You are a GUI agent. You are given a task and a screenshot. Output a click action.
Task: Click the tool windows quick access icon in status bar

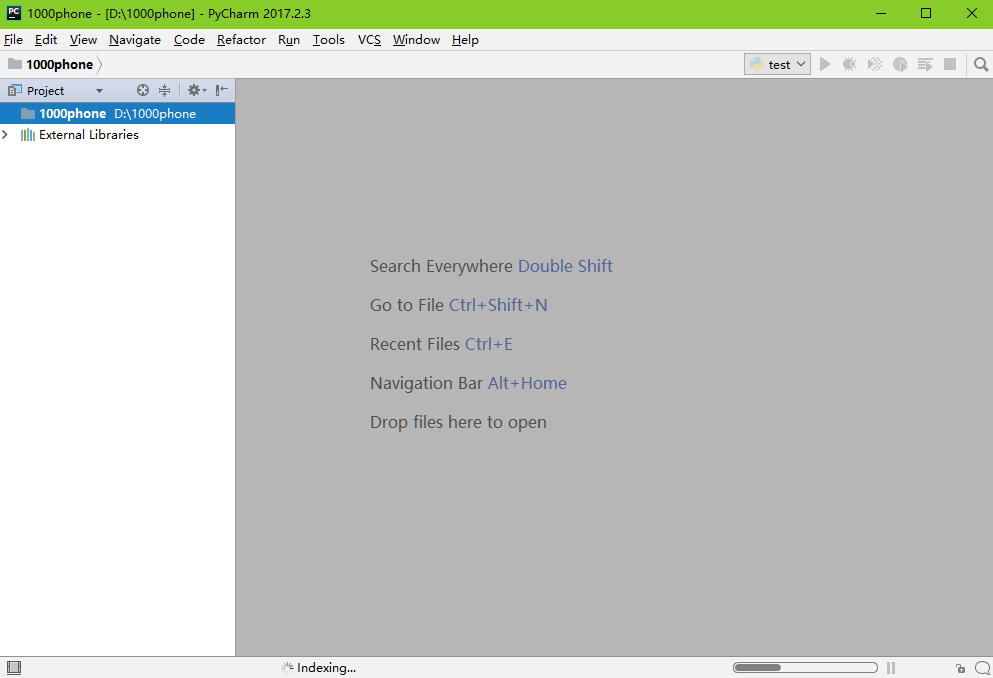coord(14,667)
